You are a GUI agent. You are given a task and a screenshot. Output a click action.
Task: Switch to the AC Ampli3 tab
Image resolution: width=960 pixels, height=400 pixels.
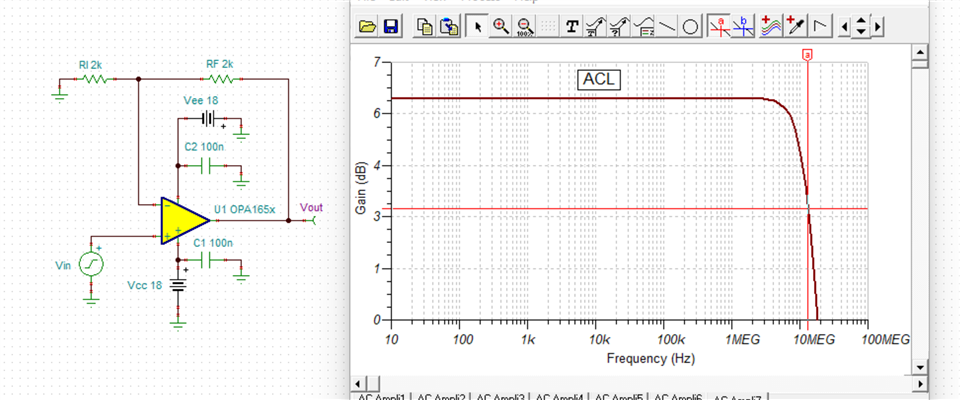[x=500, y=397]
